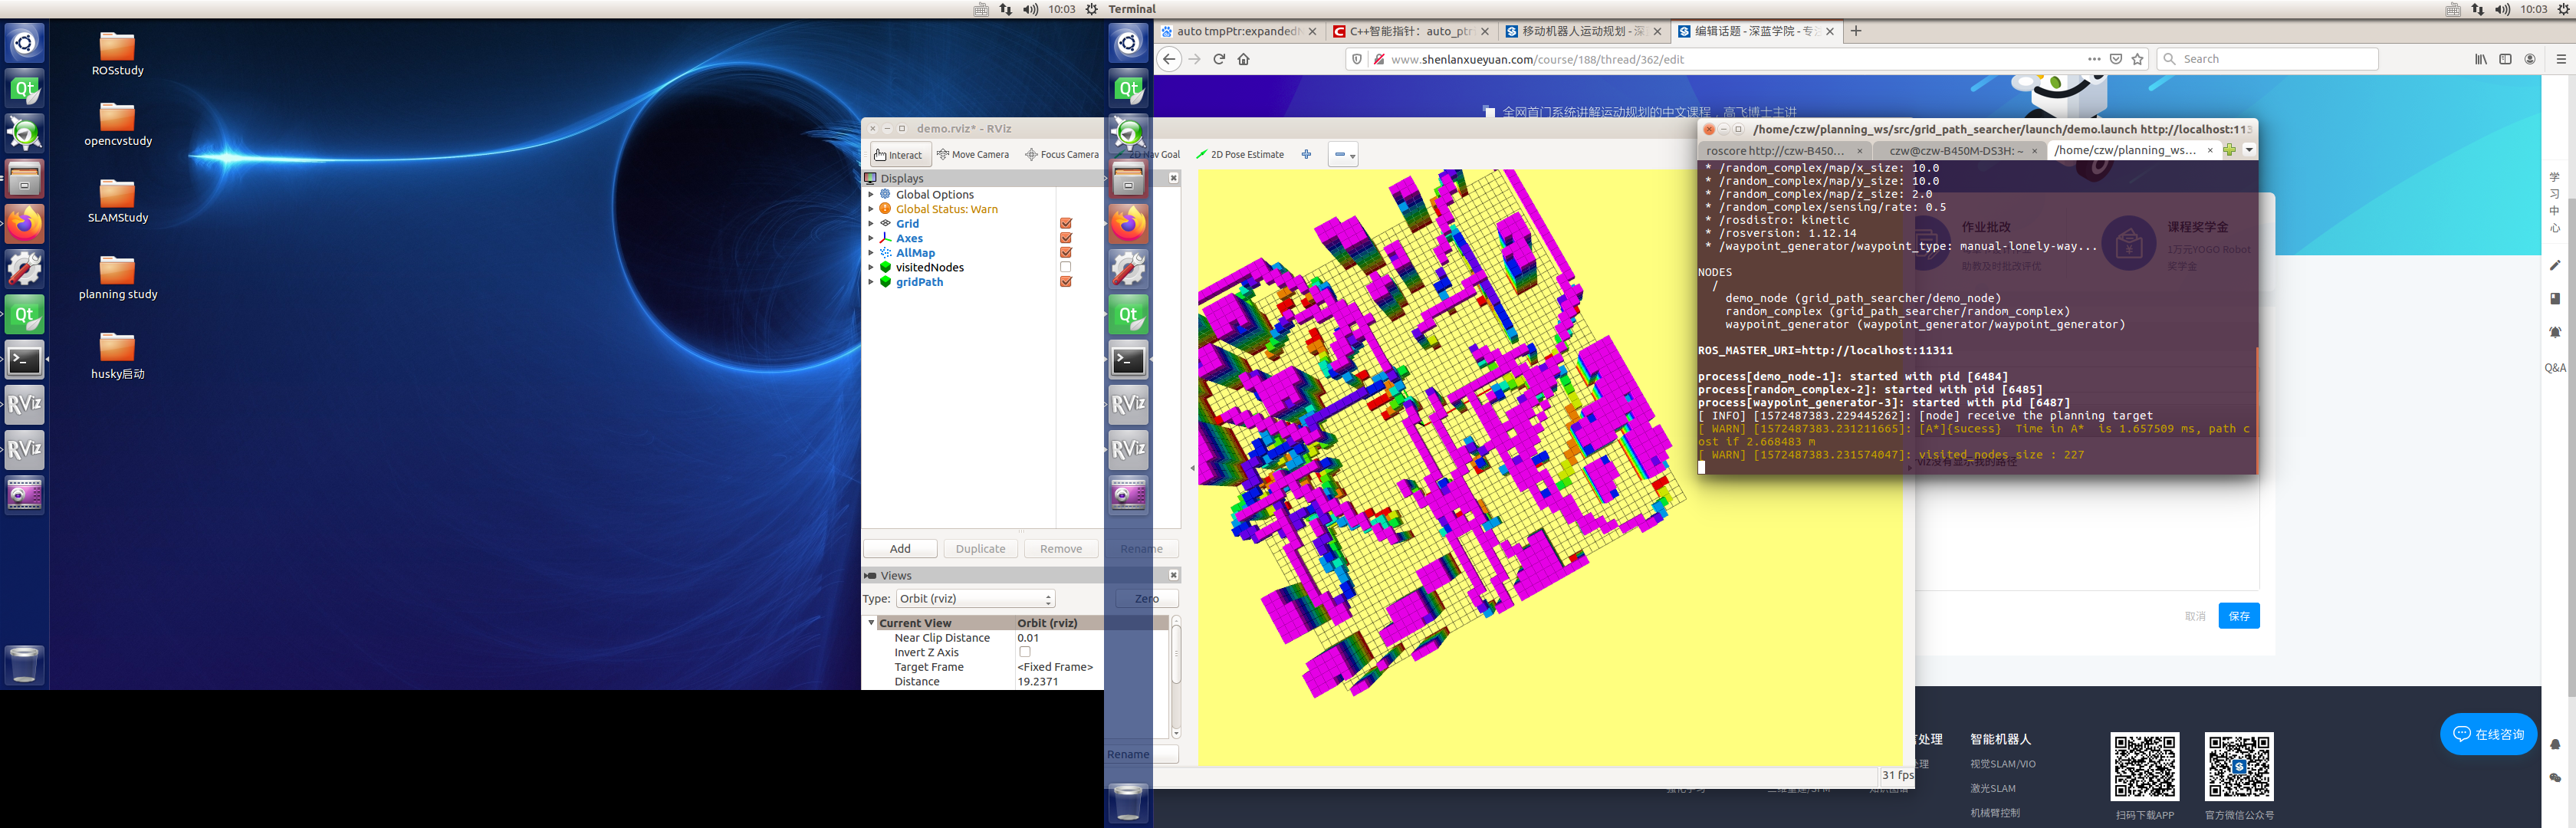
Task: Select the 2D Pose Estimate tool
Action: pyautogui.click(x=1240, y=155)
